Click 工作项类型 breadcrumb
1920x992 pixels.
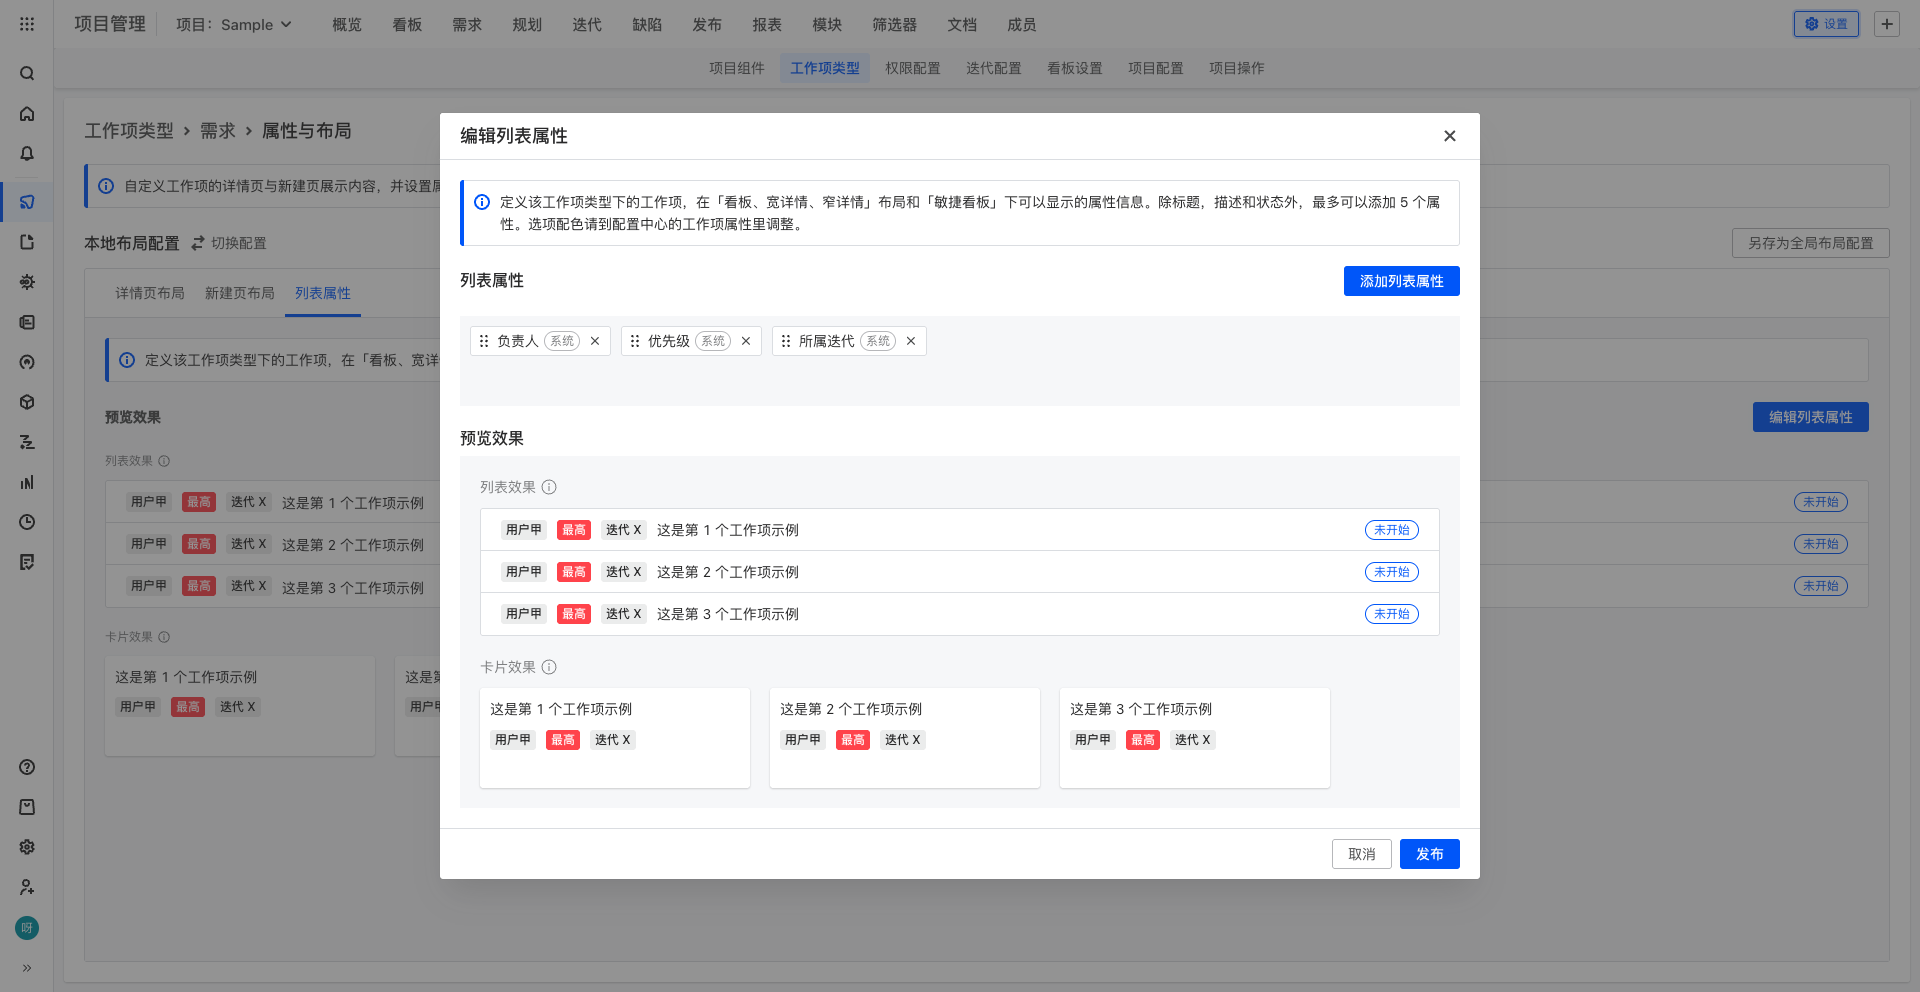(x=129, y=131)
